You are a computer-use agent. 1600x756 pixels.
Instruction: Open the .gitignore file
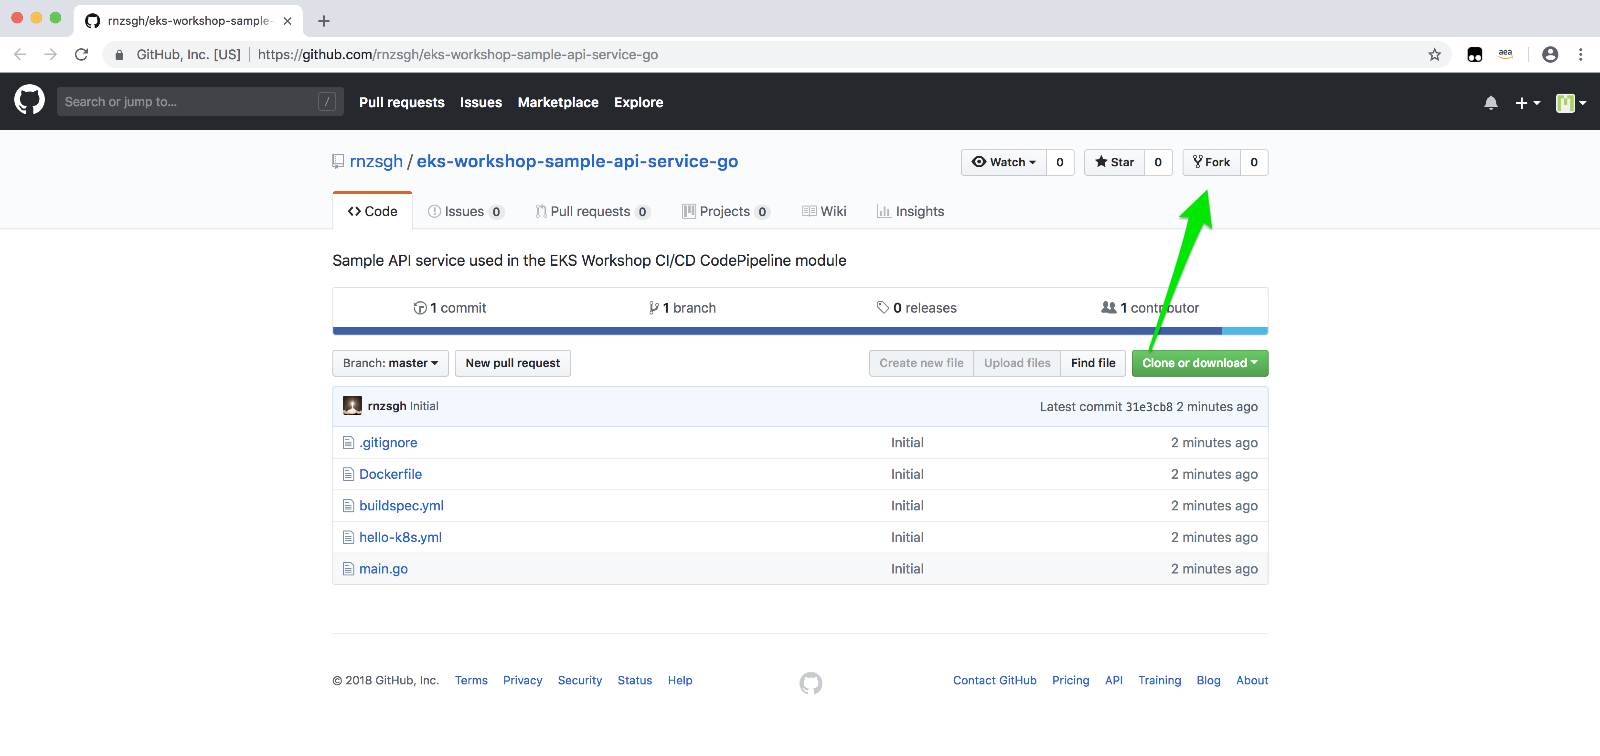point(388,443)
